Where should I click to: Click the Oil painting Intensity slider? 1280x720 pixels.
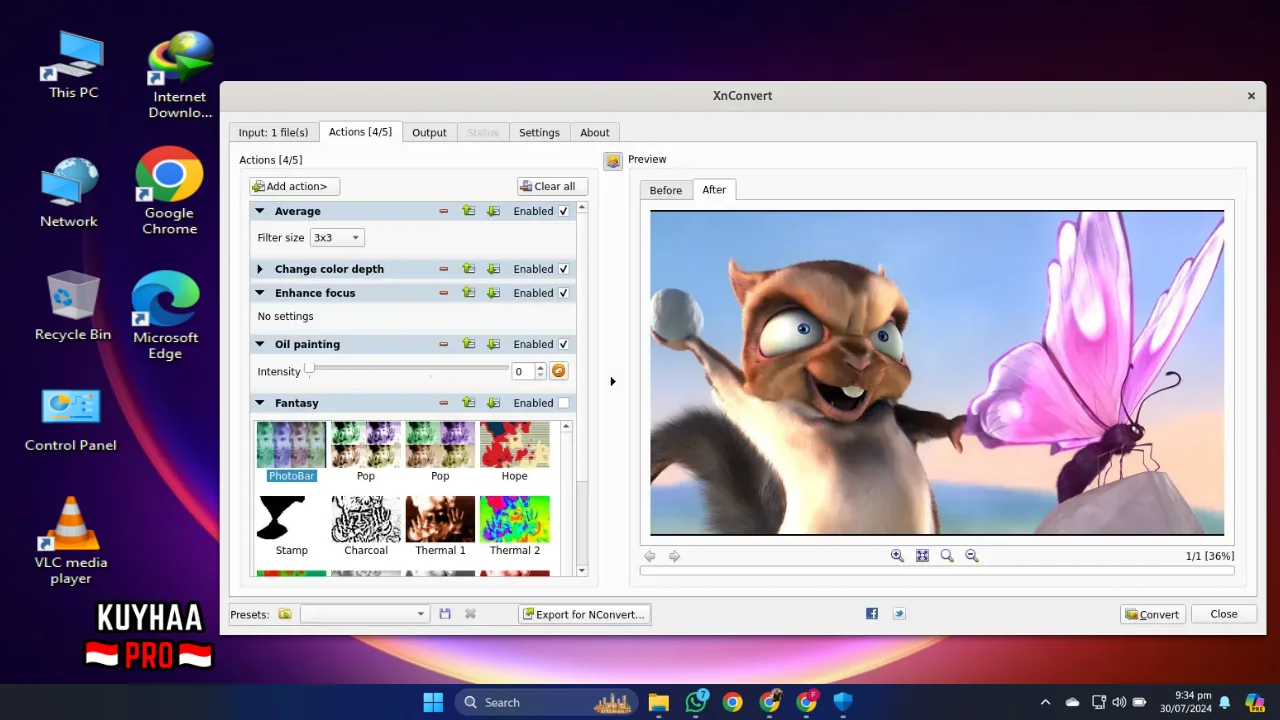click(408, 370)
